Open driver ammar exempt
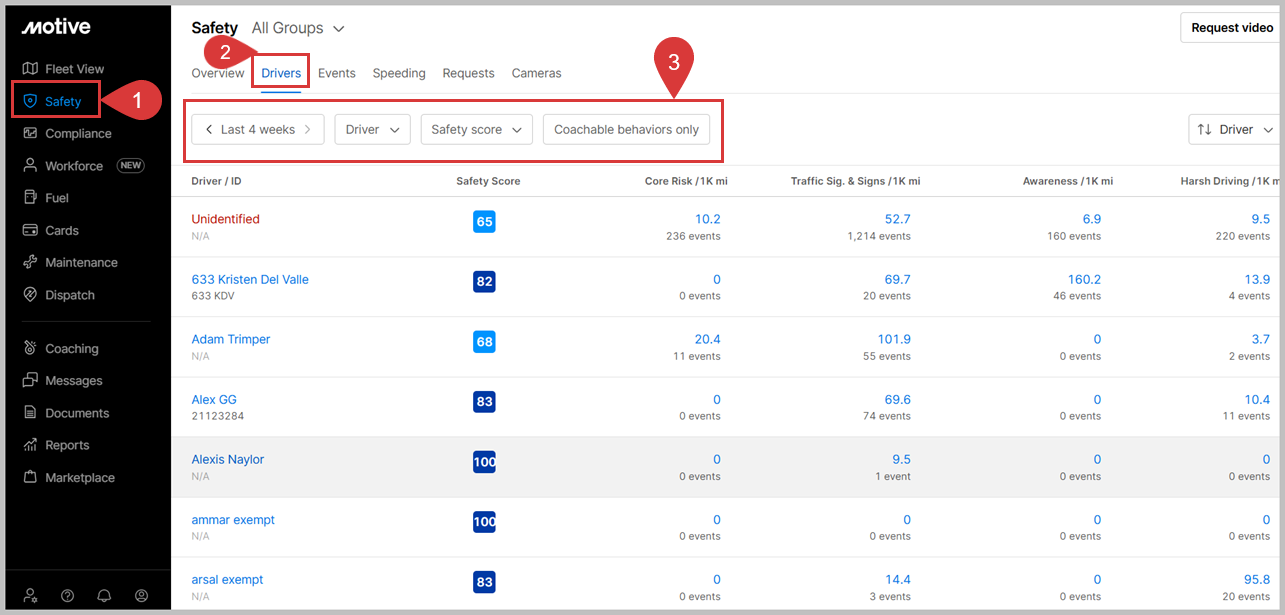 click(x=233, y=519)
